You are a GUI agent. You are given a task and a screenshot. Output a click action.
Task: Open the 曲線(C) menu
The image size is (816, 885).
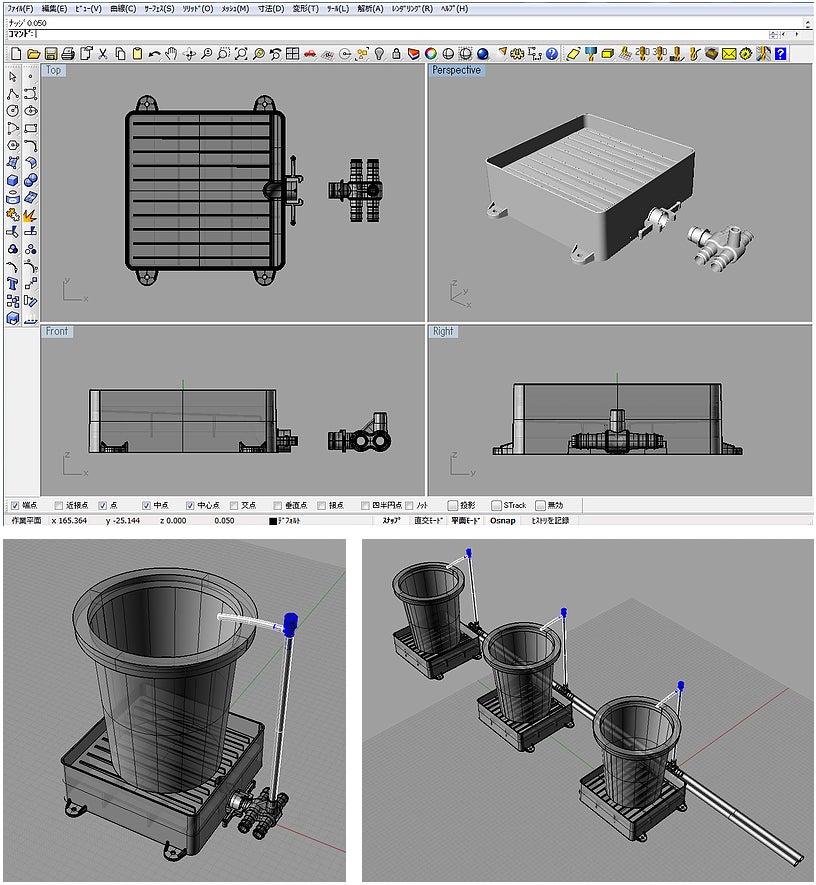pos(124,8)
